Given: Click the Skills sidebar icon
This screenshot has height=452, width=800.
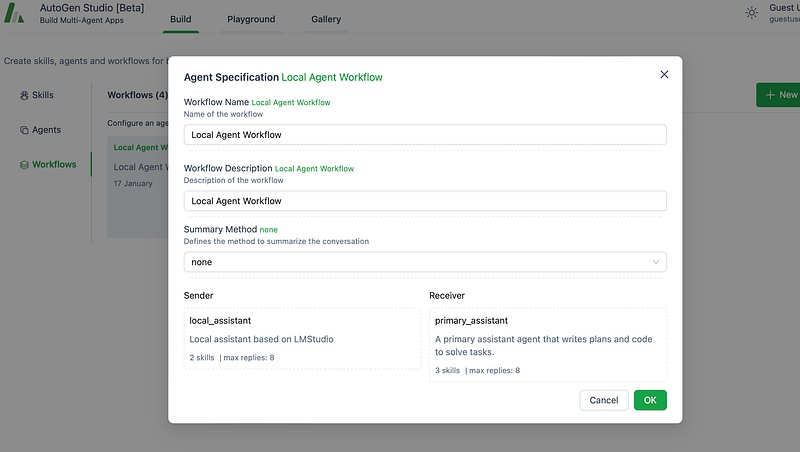Looking at the screenshot, I should coord(24,95).
